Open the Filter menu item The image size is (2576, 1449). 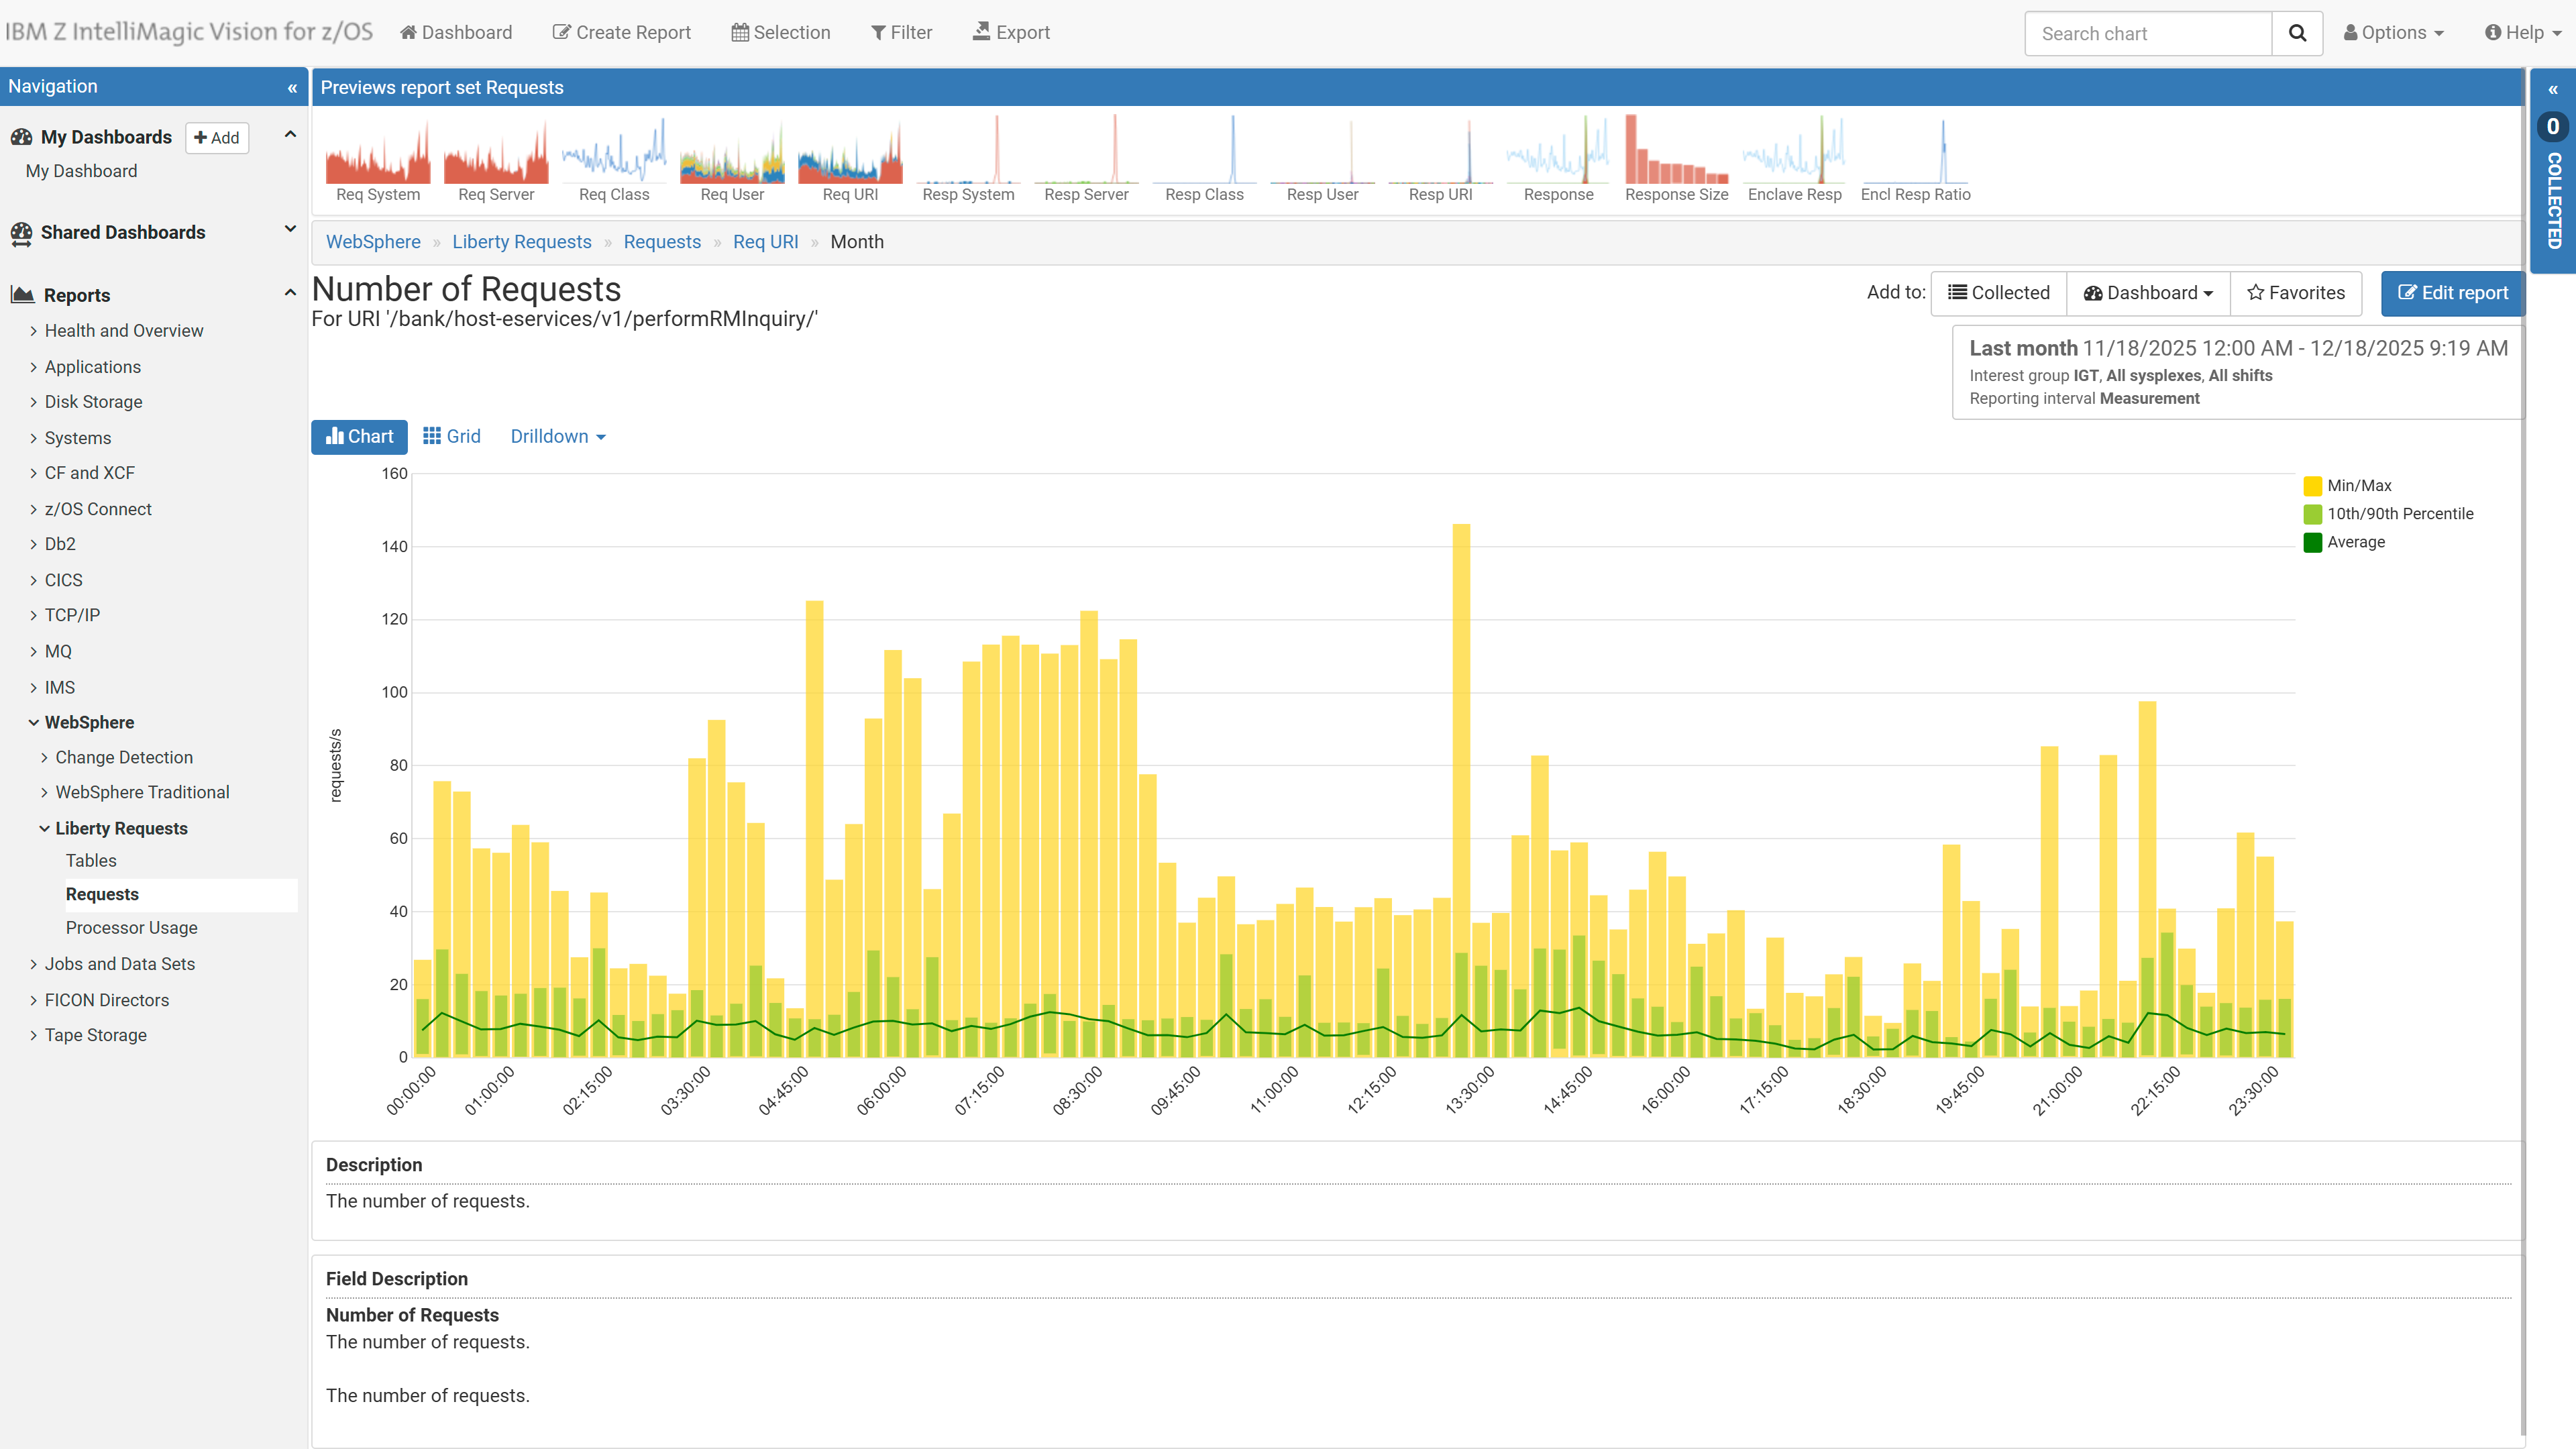(901, 33)
